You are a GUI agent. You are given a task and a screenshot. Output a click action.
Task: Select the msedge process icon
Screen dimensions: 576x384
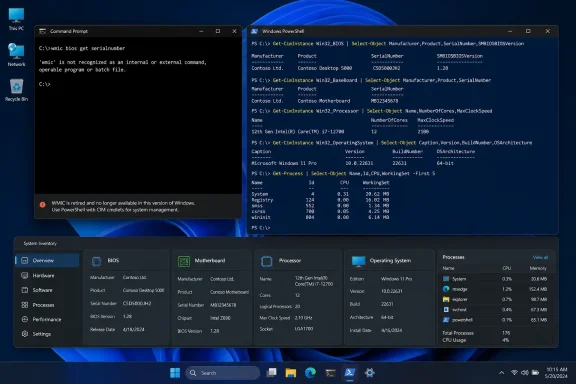pyautogui.click(x=446, y=289)
